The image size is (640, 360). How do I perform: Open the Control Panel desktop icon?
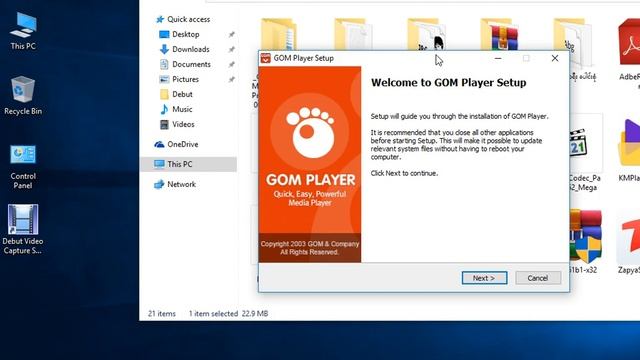click(x=23, y=167)
